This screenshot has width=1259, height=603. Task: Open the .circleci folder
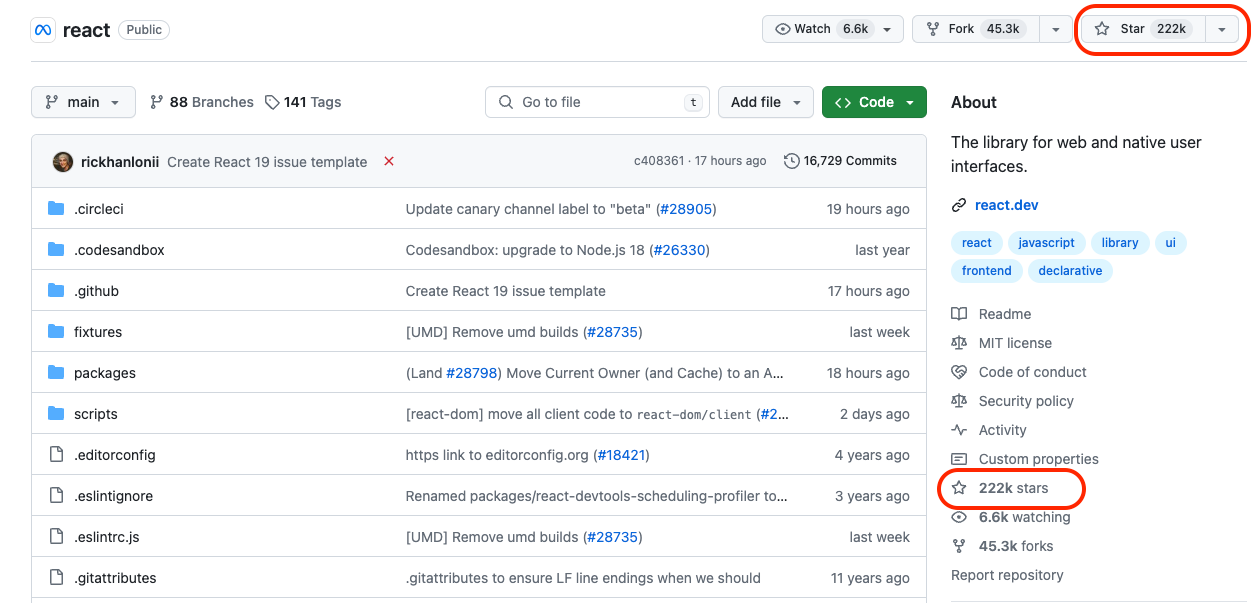(x=99, y=209)
